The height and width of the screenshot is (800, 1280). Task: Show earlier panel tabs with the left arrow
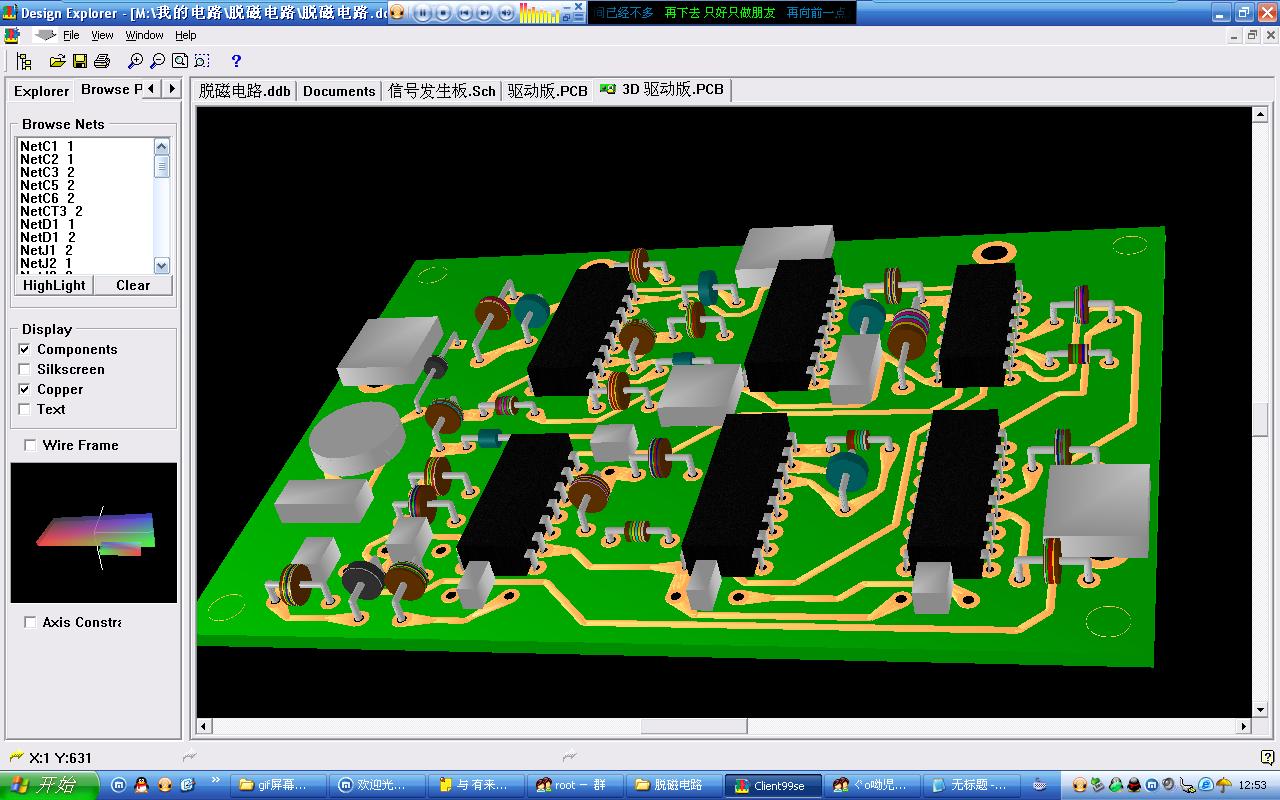[151, 89]
